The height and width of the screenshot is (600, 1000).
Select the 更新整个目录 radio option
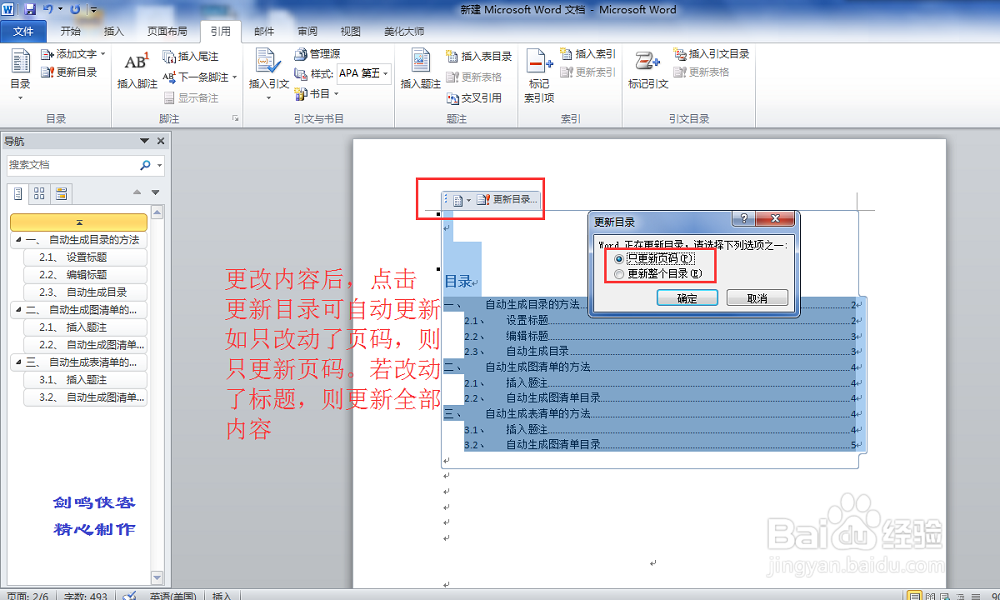click(619, 274)
